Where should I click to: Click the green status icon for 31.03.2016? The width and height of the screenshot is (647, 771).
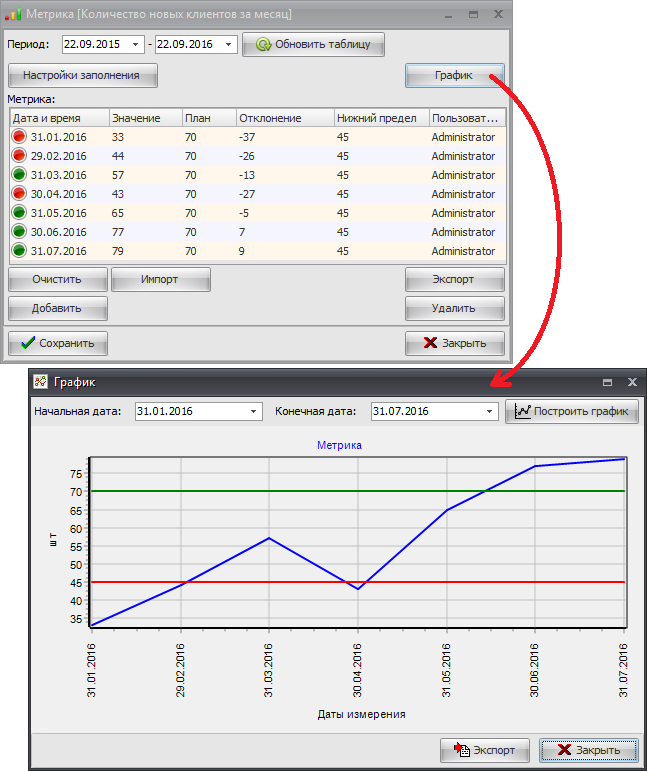[18, 175]
